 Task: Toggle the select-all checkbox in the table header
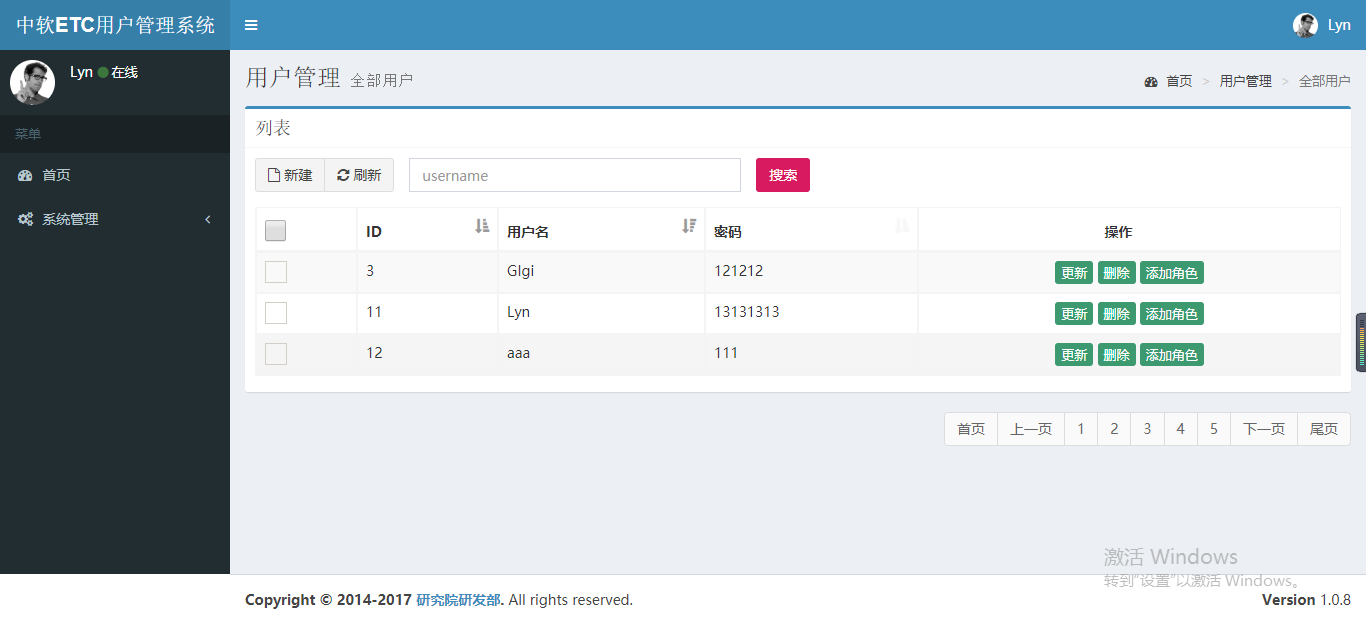click(x=275, y=230)
